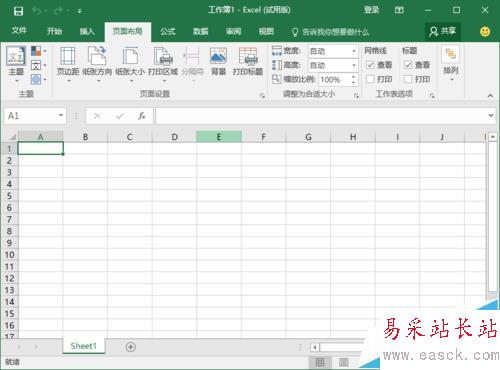Image resolution: width=500 pixels, height=370 pixels.
Task: Switch to the 公式 tab
Action: click(168, 31)
